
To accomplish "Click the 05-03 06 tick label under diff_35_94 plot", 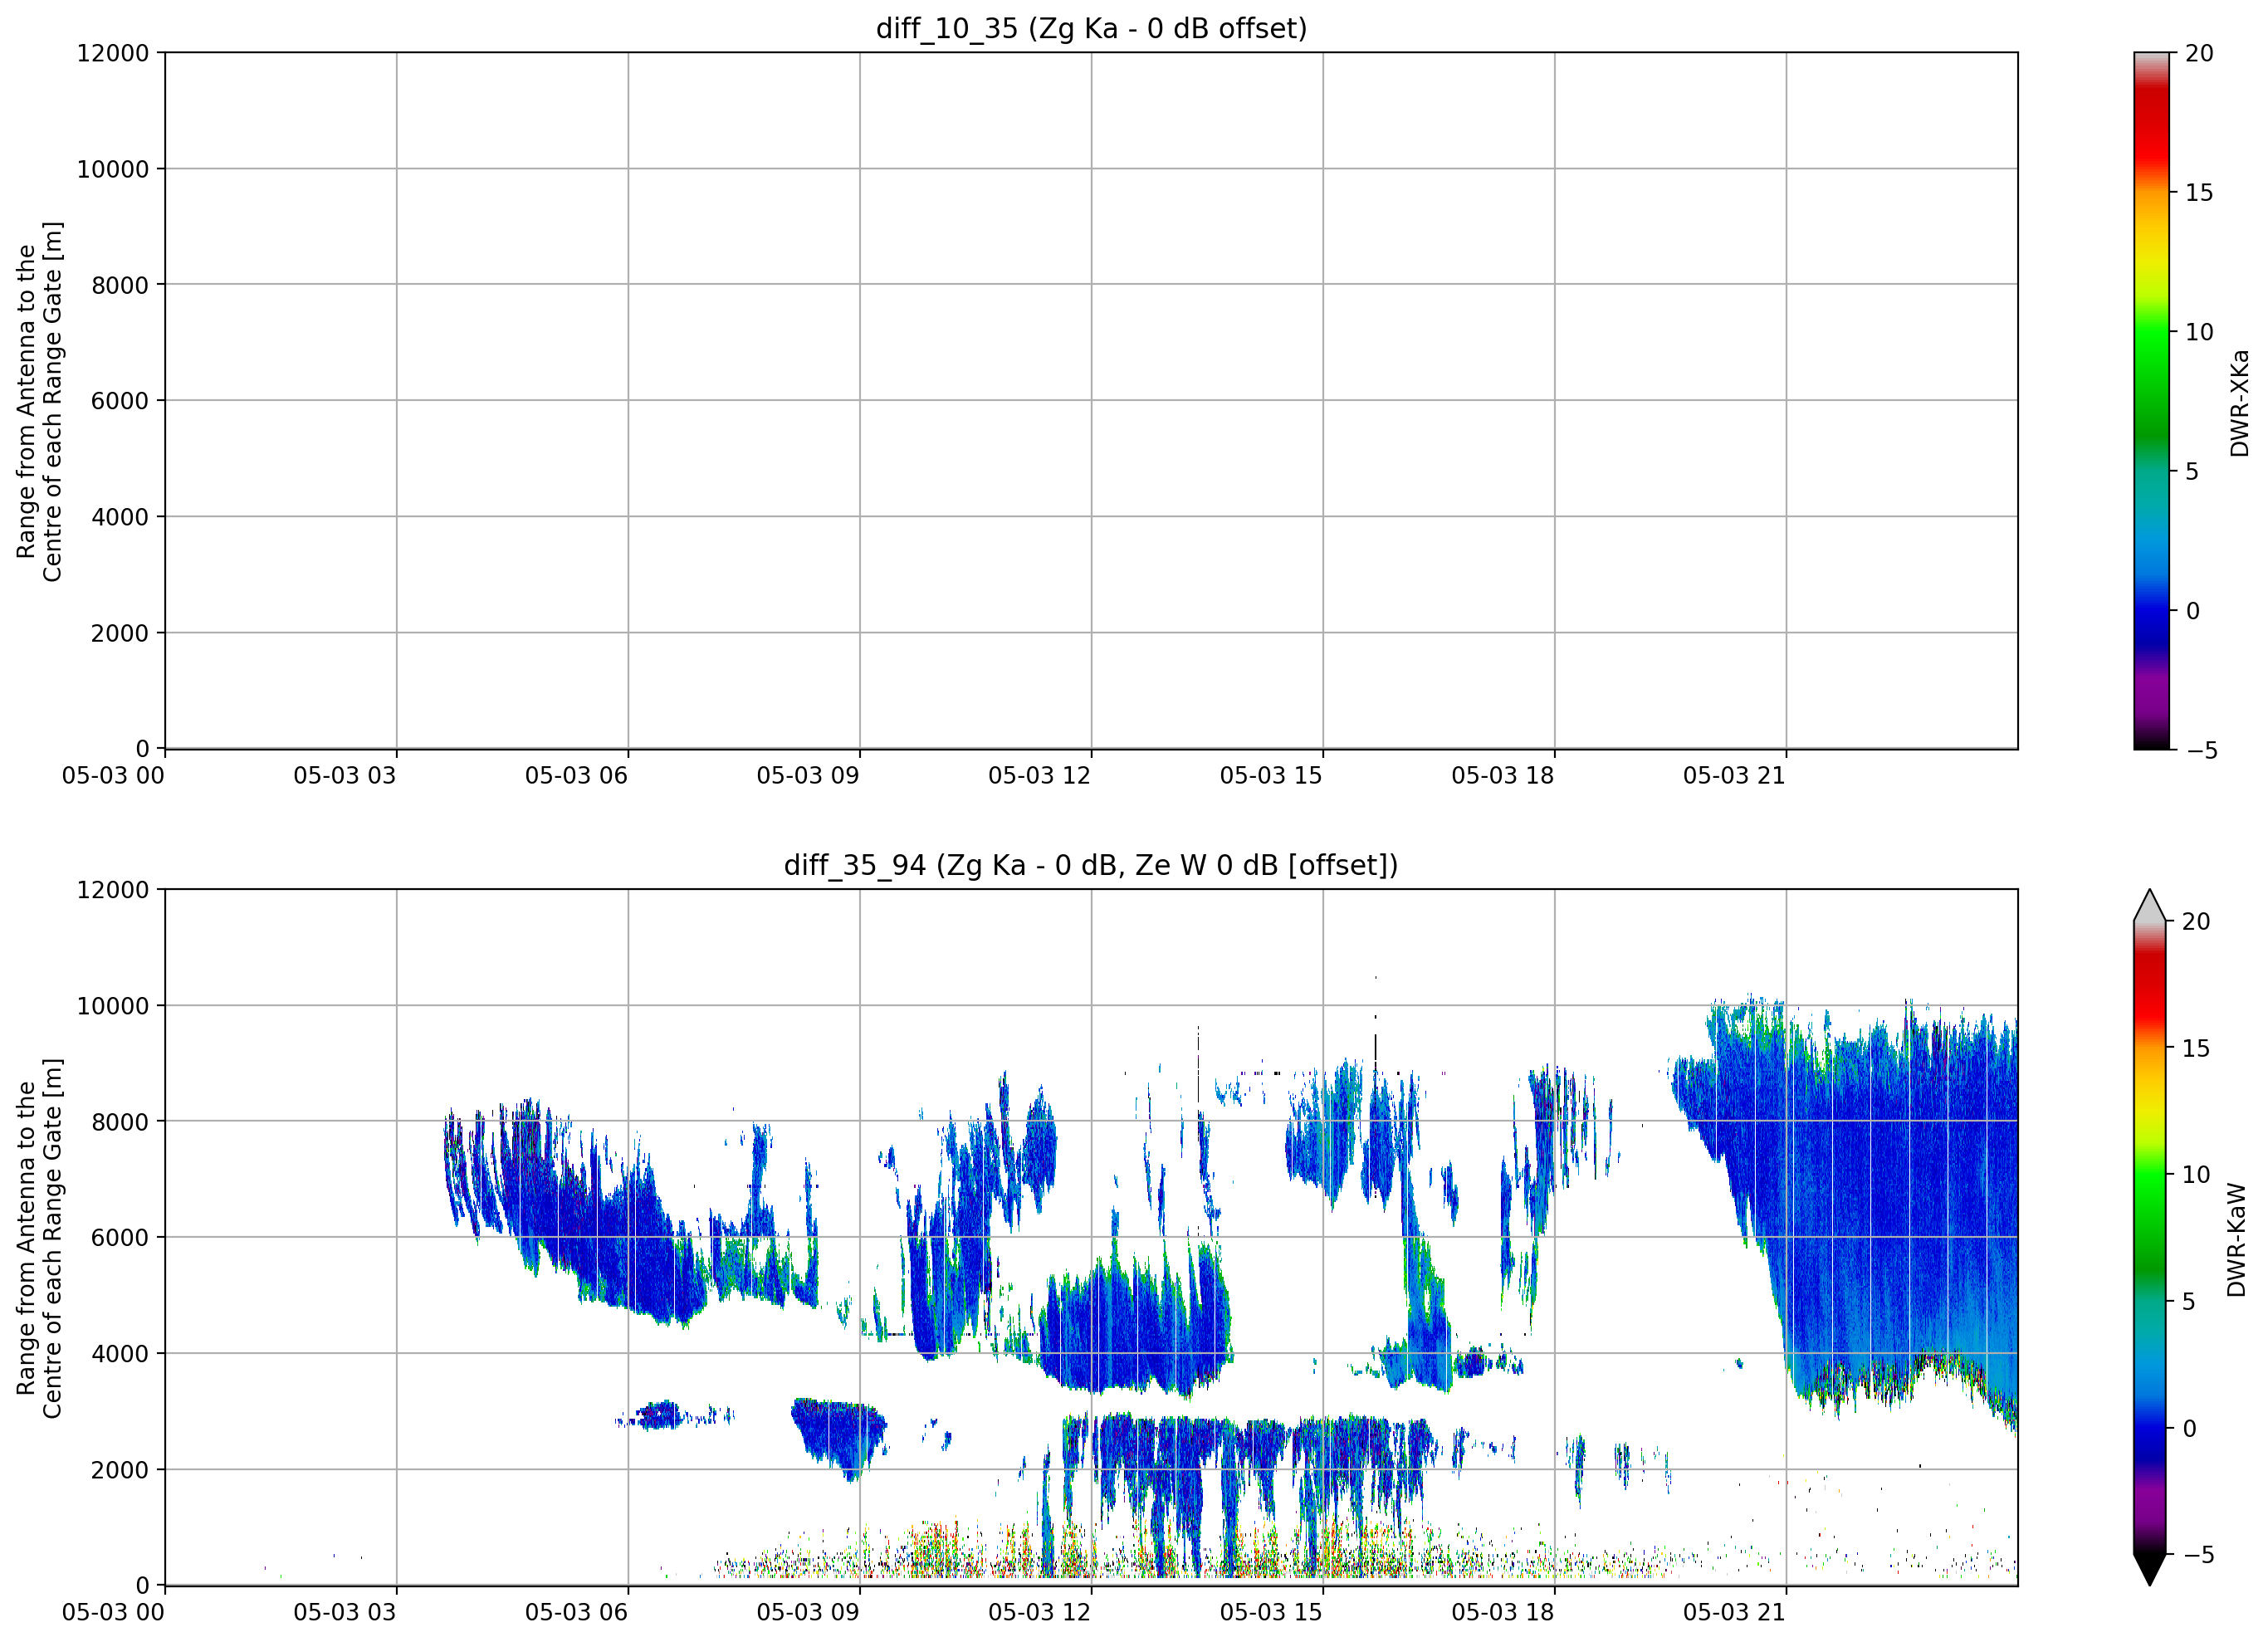I will click(x=576, y=1613).
